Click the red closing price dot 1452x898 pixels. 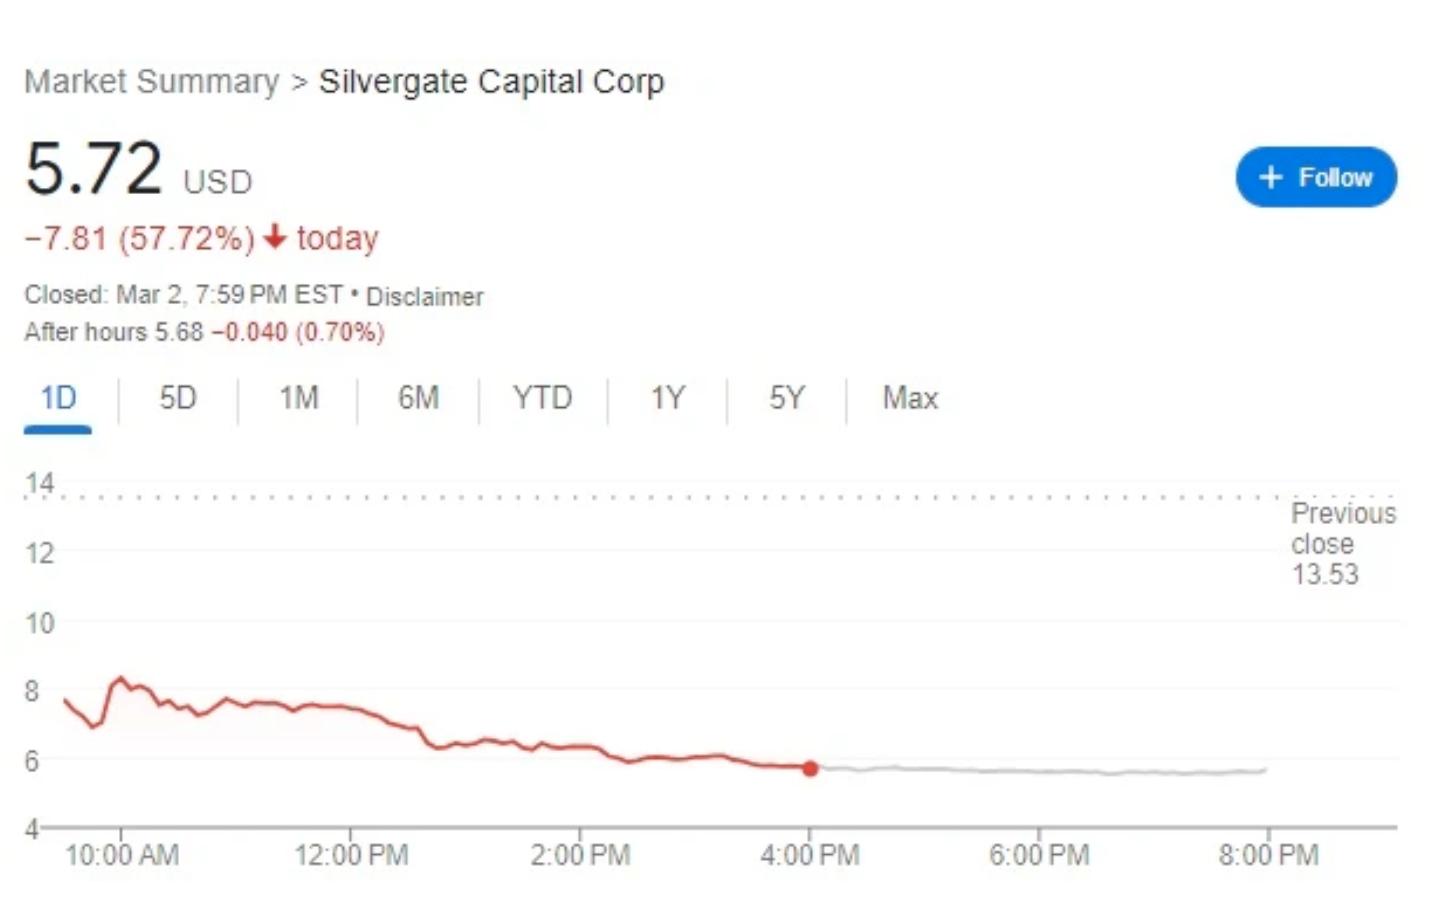pyautogui.click(x=810, y=768)
